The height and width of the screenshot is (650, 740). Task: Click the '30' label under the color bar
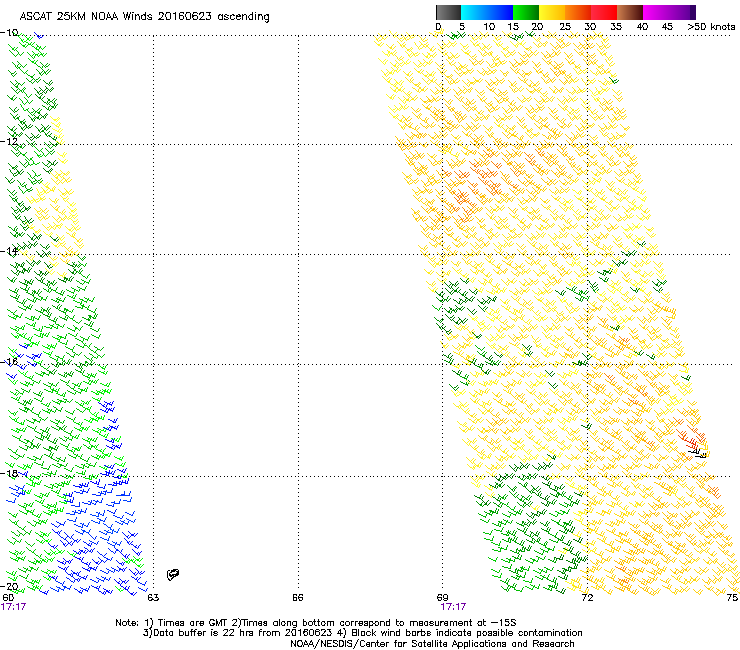click(590, 27)
